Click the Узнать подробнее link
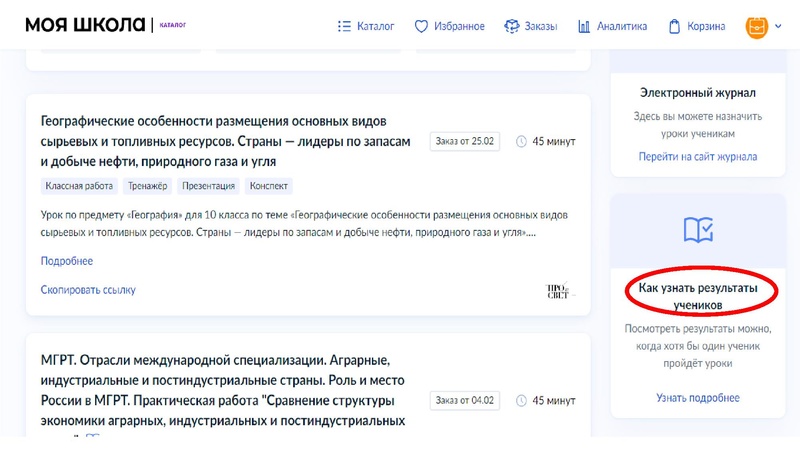Screen dimensions: 800x450 tap(697, 397)
